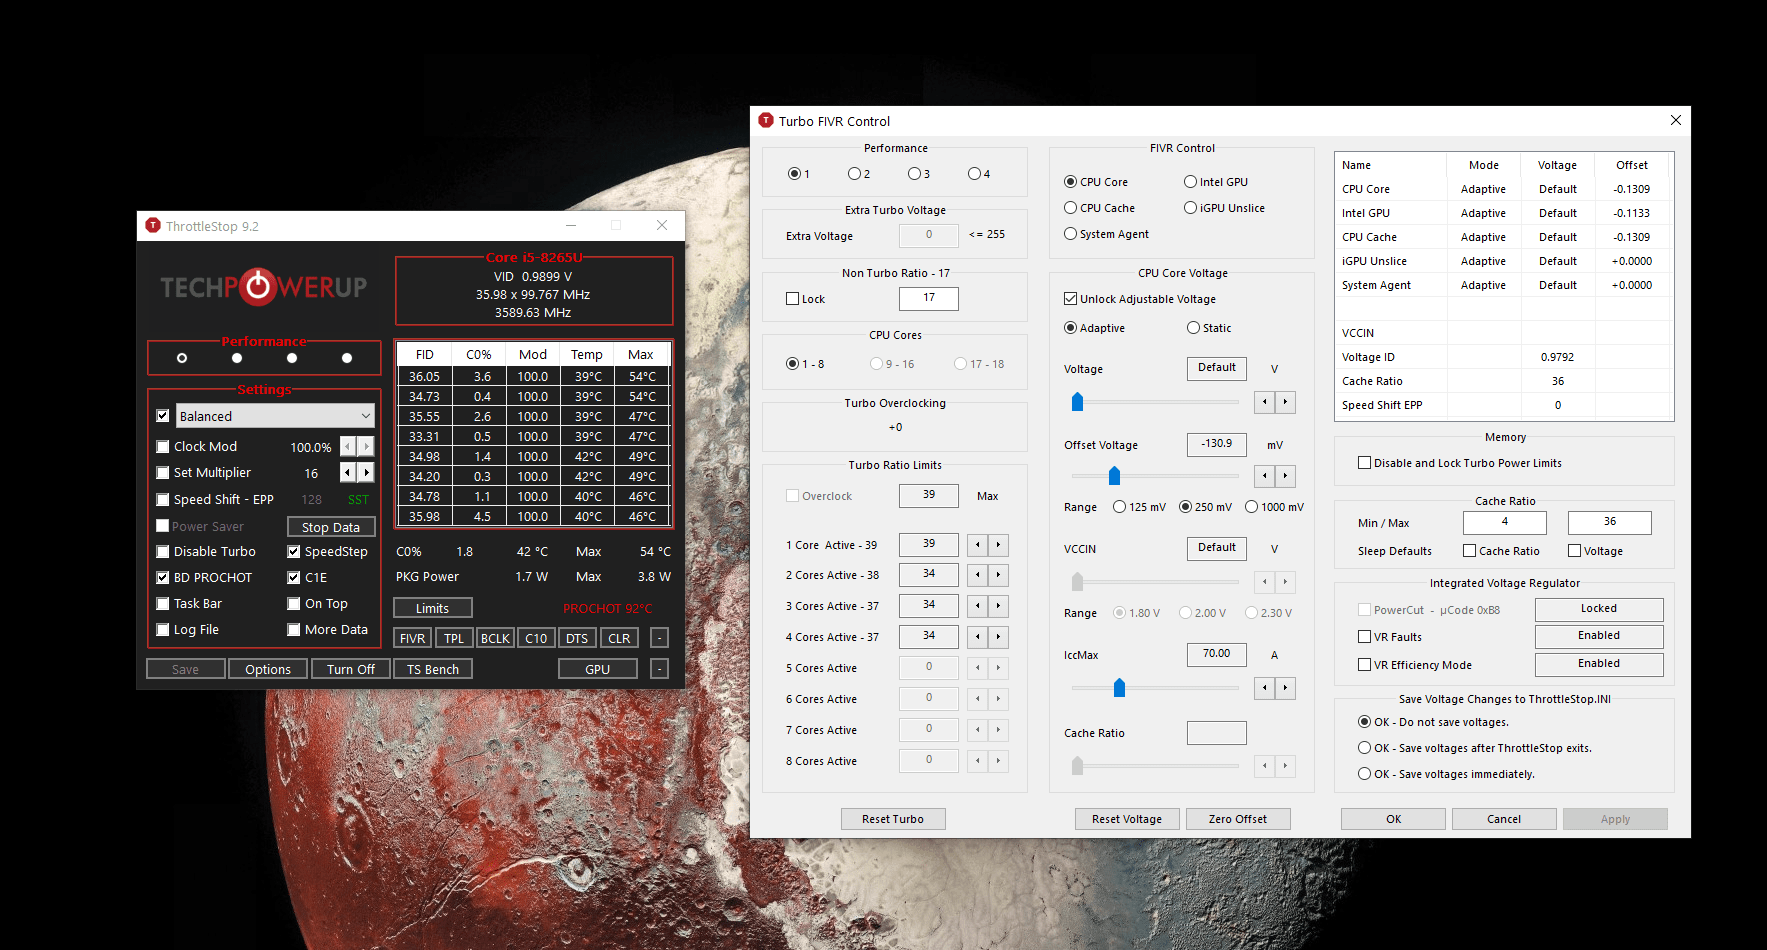Image resolution: width=1767 pixels, height=950 pixels.
Task: Minimize the ThrottleStop window
Action: pos(571,225)
